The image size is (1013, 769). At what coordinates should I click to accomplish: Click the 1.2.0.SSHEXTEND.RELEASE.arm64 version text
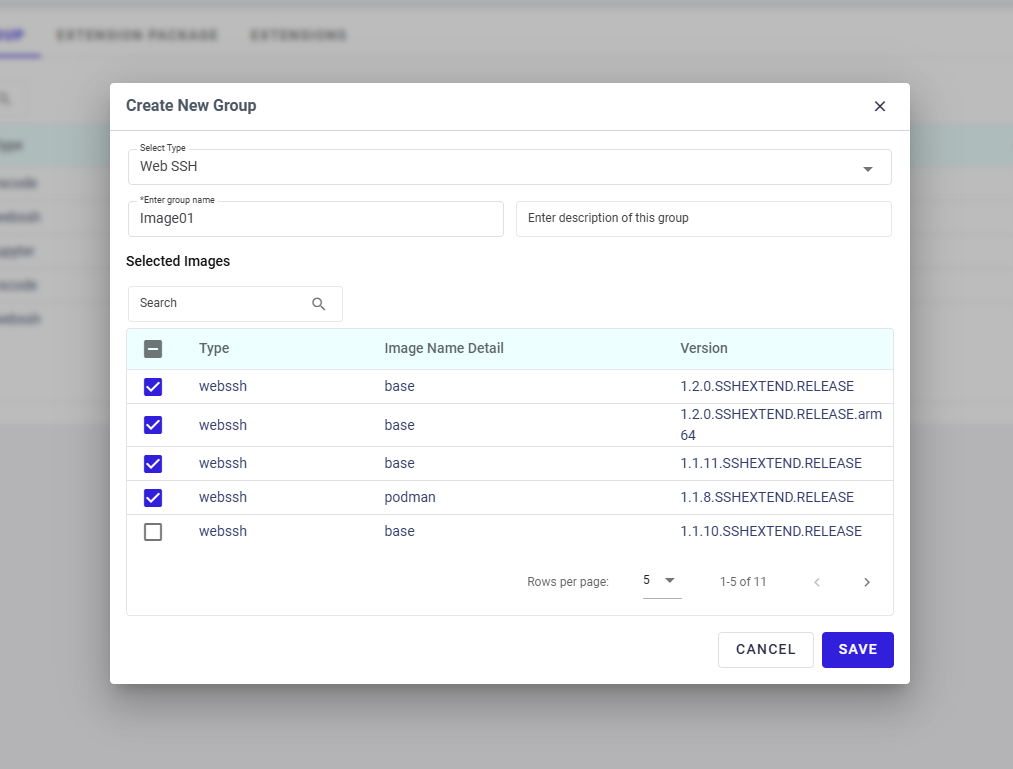click(x=780, y=425)
